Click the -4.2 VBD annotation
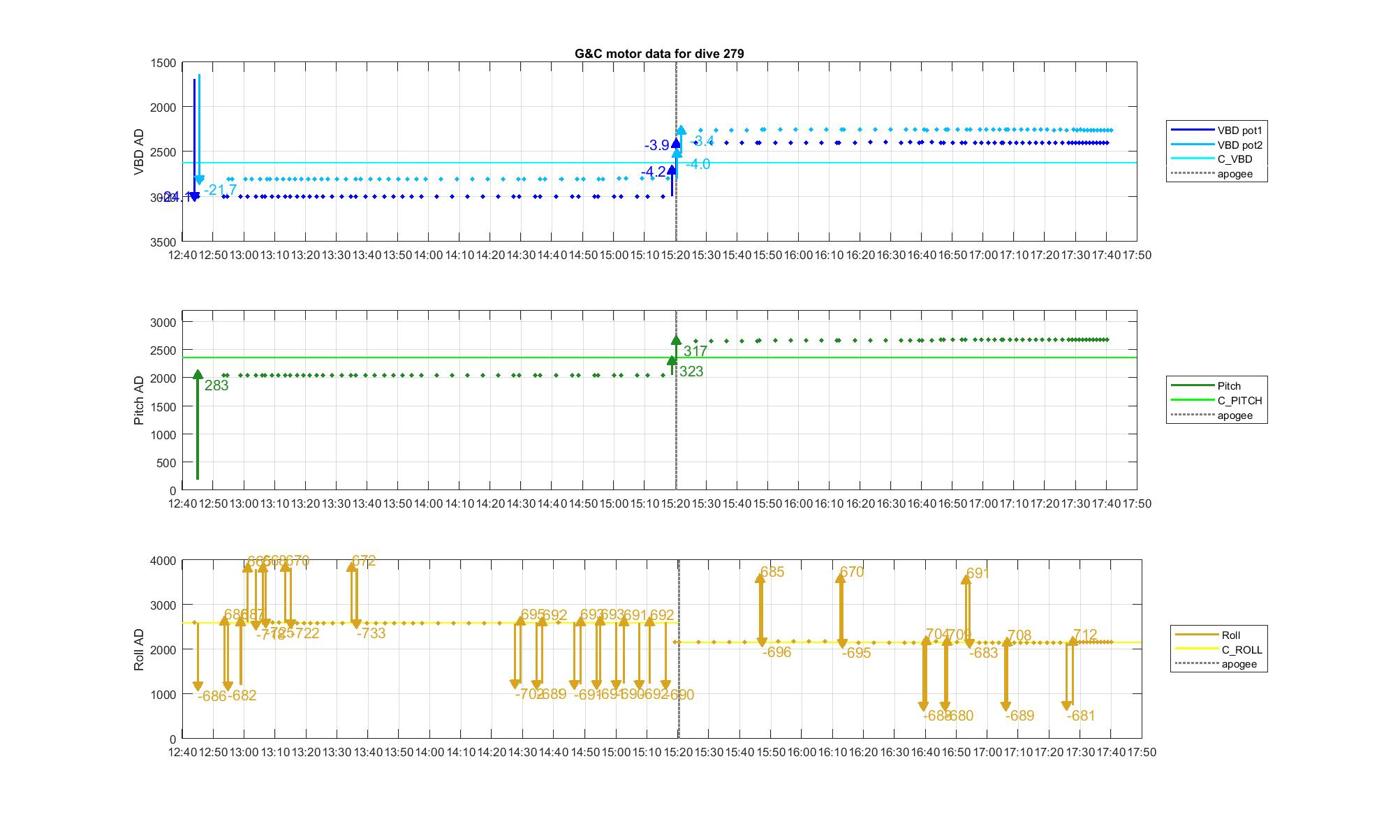 (x=653, y=172)
